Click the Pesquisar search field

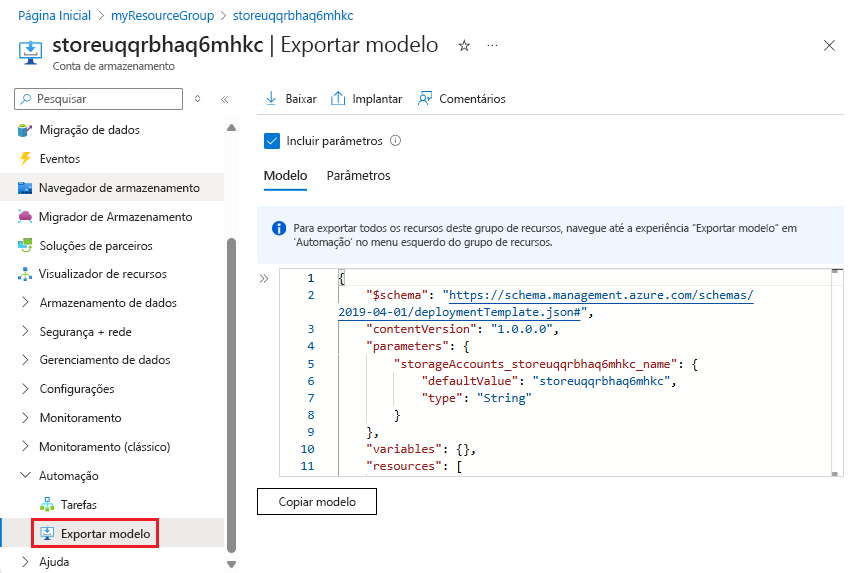point(98,99)
